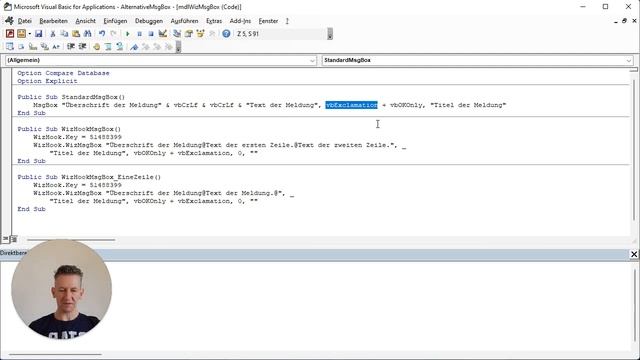Click in the Direktbereich input area
The height and width of the screenshot is (360, 640).
click(x=315, y=306)
